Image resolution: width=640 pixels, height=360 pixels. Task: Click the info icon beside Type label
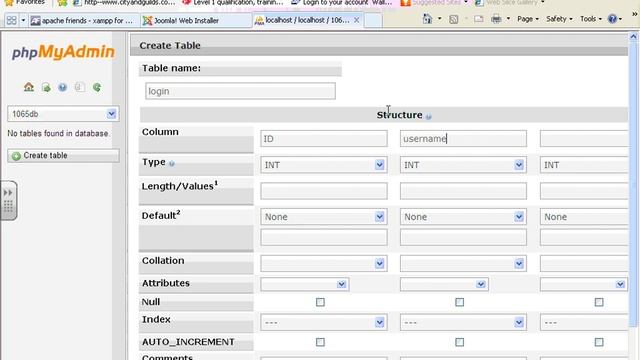pos(172,164)
